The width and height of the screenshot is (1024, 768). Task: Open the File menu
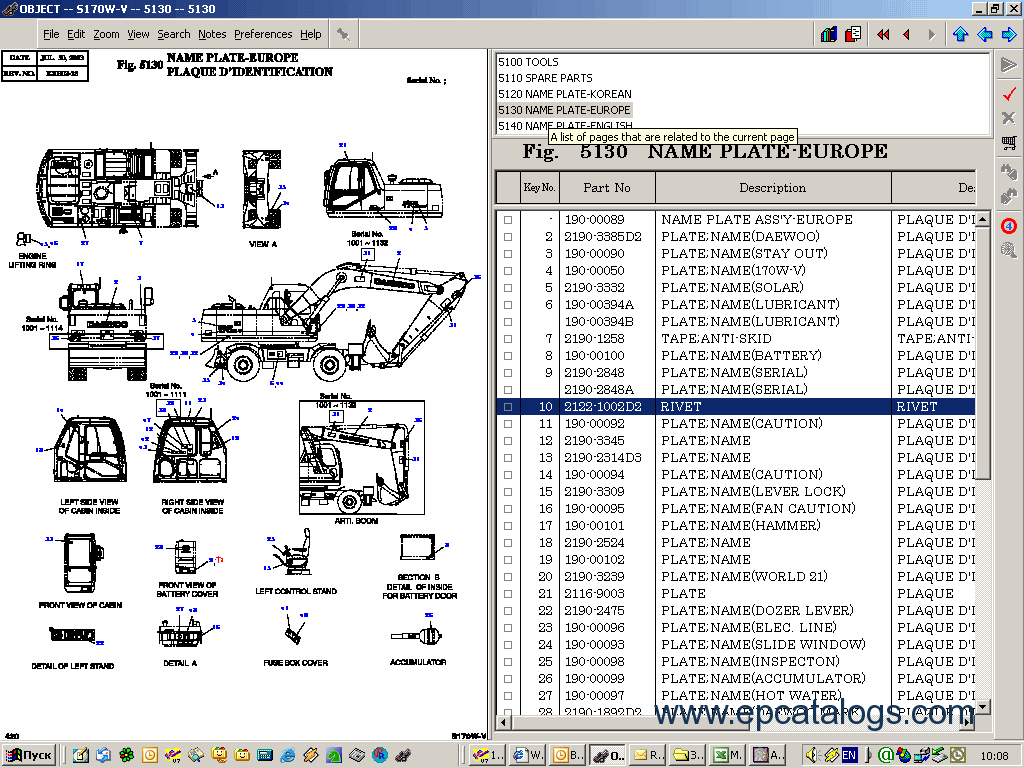click(x=51, y=34)
